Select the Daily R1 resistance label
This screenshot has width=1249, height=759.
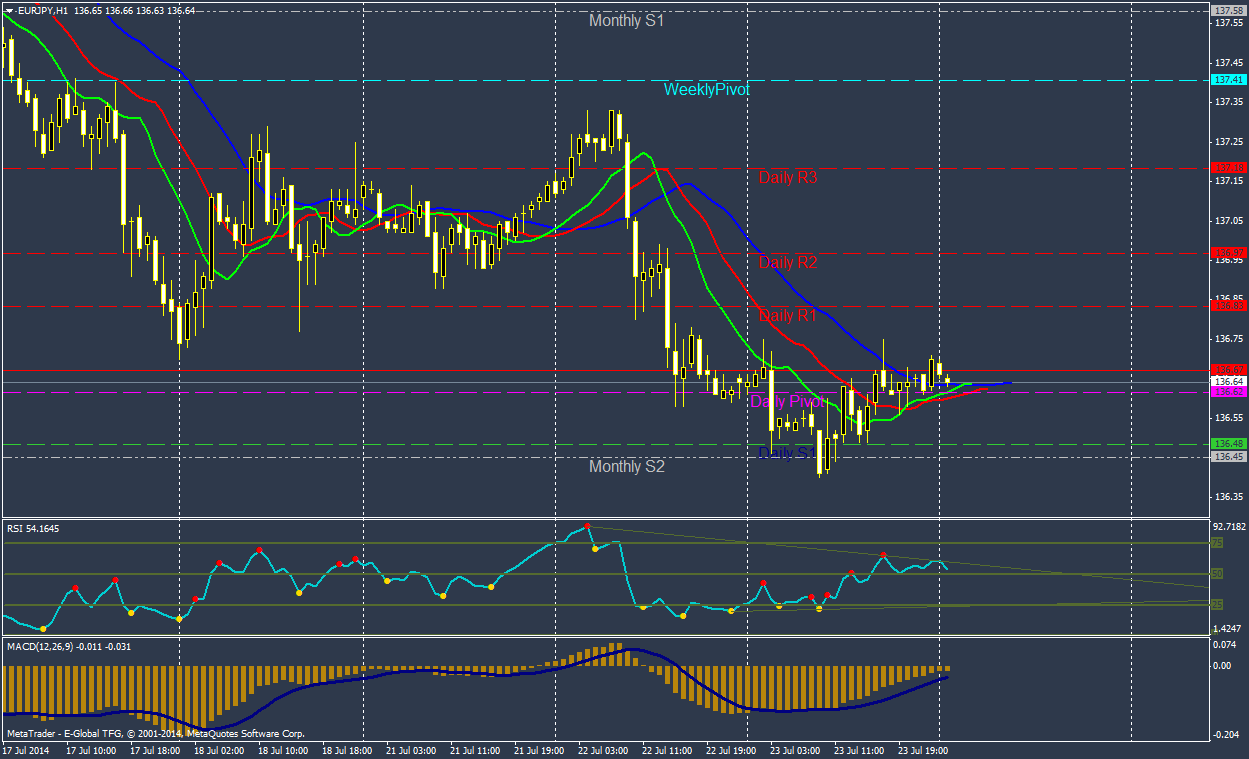point(788,316)
